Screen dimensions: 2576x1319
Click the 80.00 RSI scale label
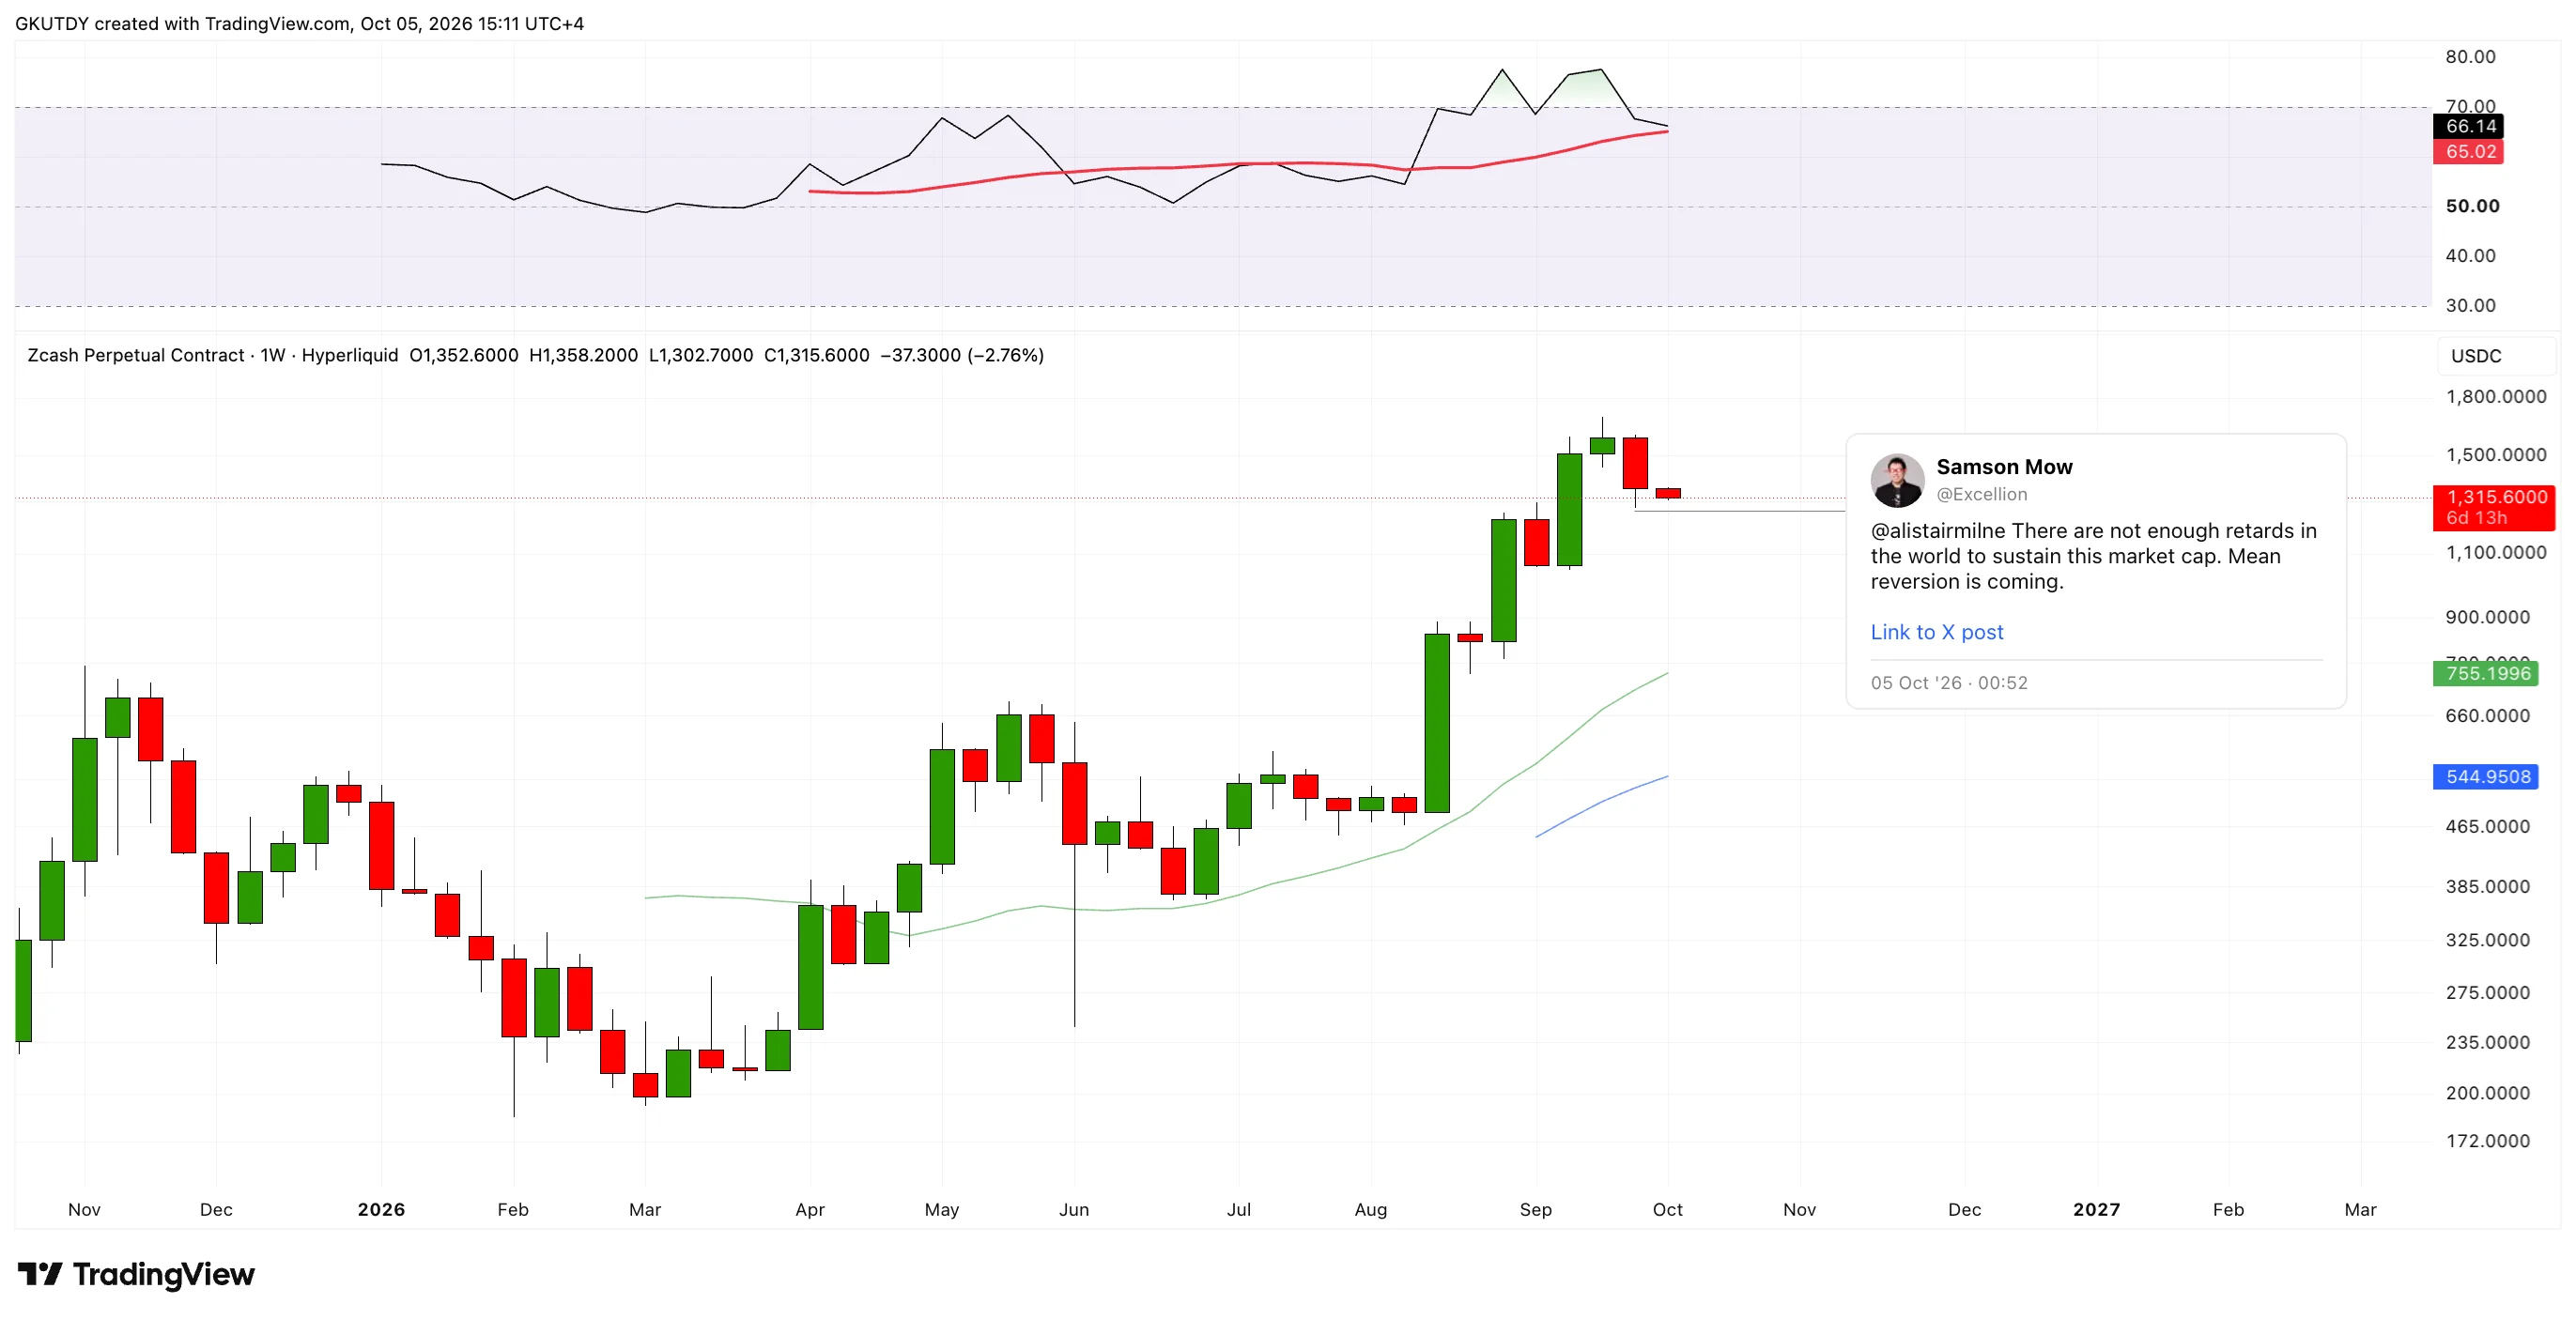2469,57
